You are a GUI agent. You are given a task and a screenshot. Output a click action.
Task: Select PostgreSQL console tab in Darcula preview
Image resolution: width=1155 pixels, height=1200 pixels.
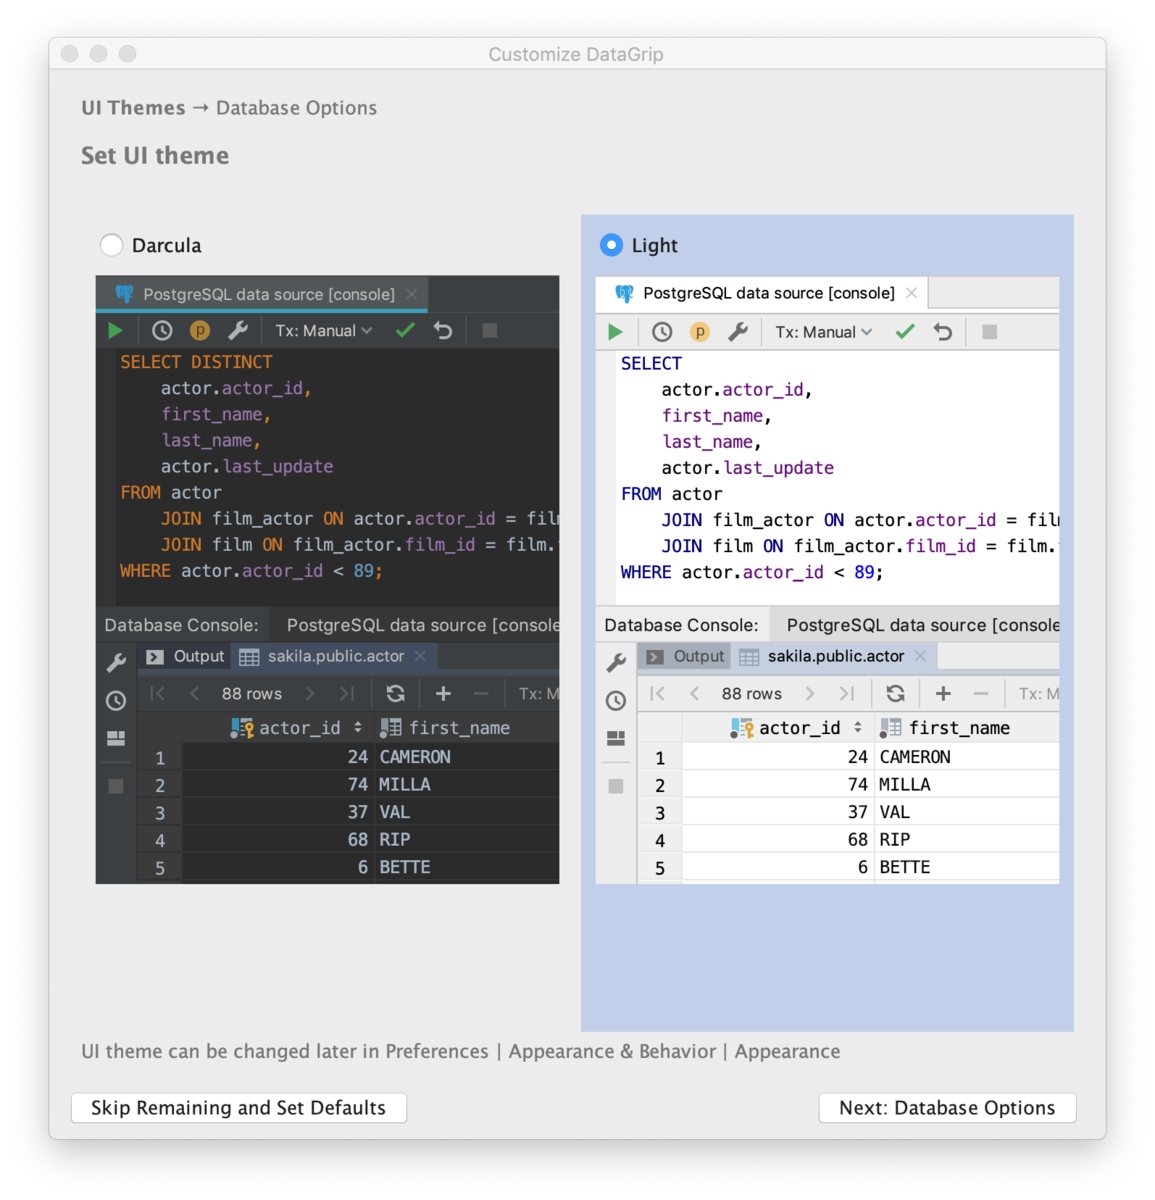coord(262,294)
